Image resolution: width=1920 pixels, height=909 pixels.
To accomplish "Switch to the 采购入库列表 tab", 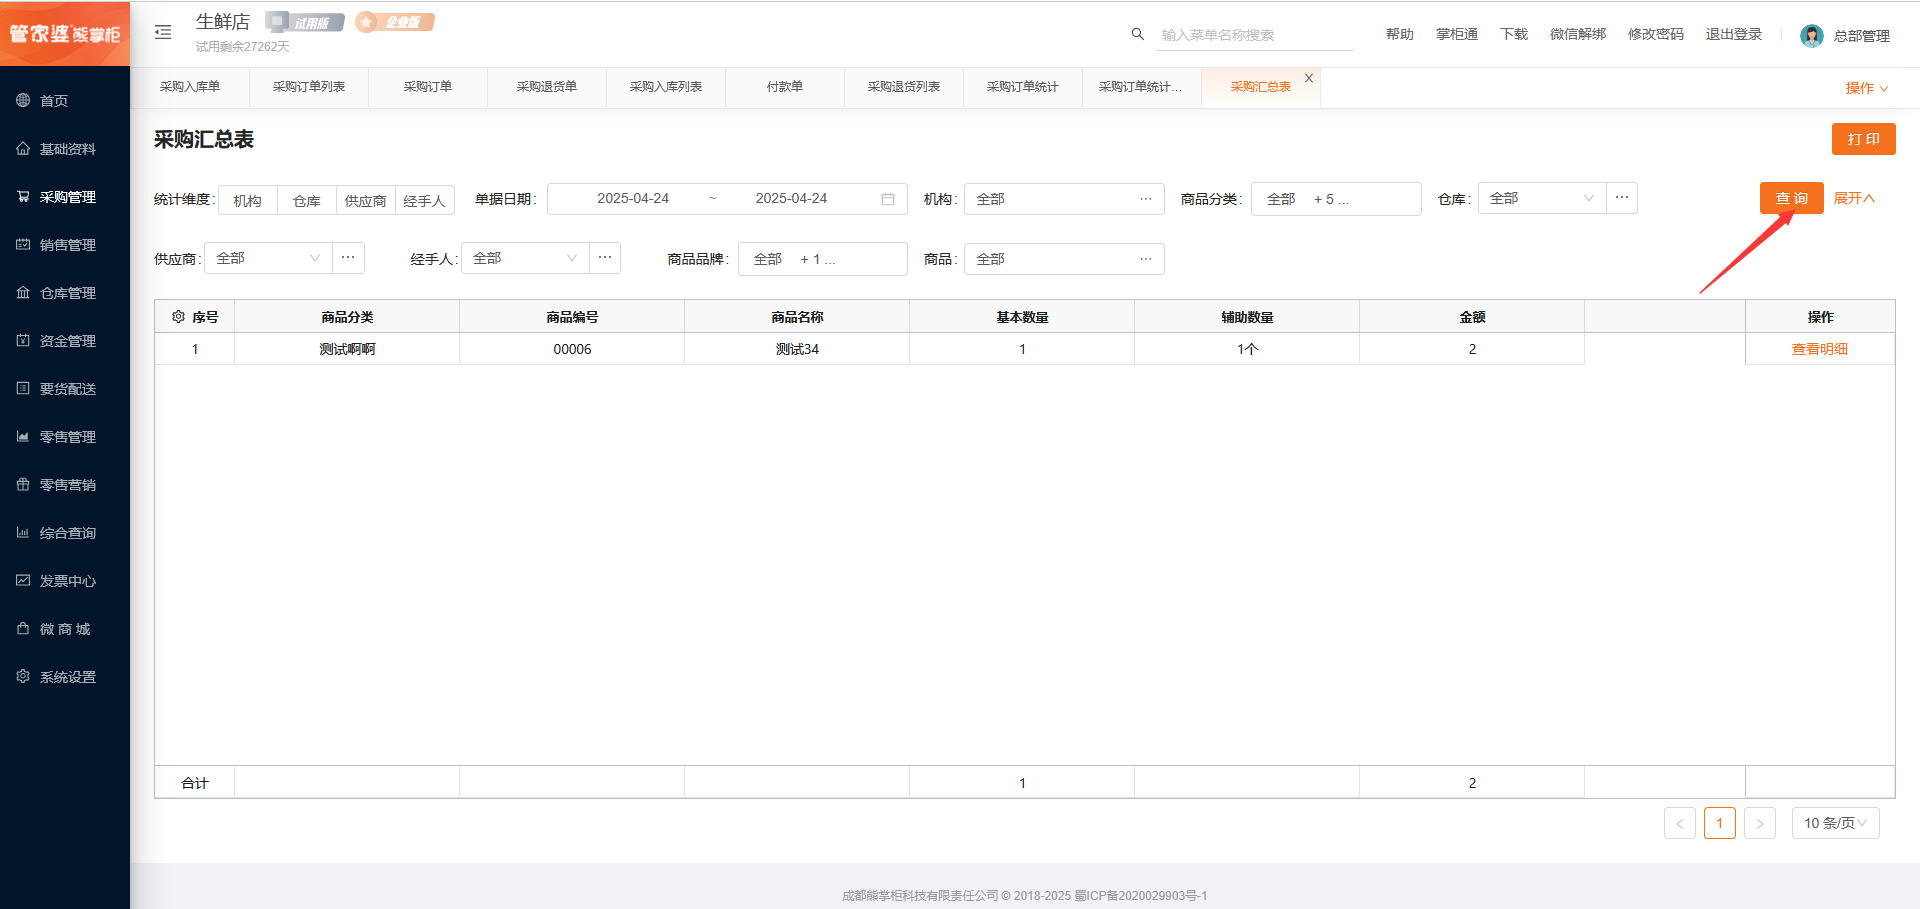I will click(666, 87).
